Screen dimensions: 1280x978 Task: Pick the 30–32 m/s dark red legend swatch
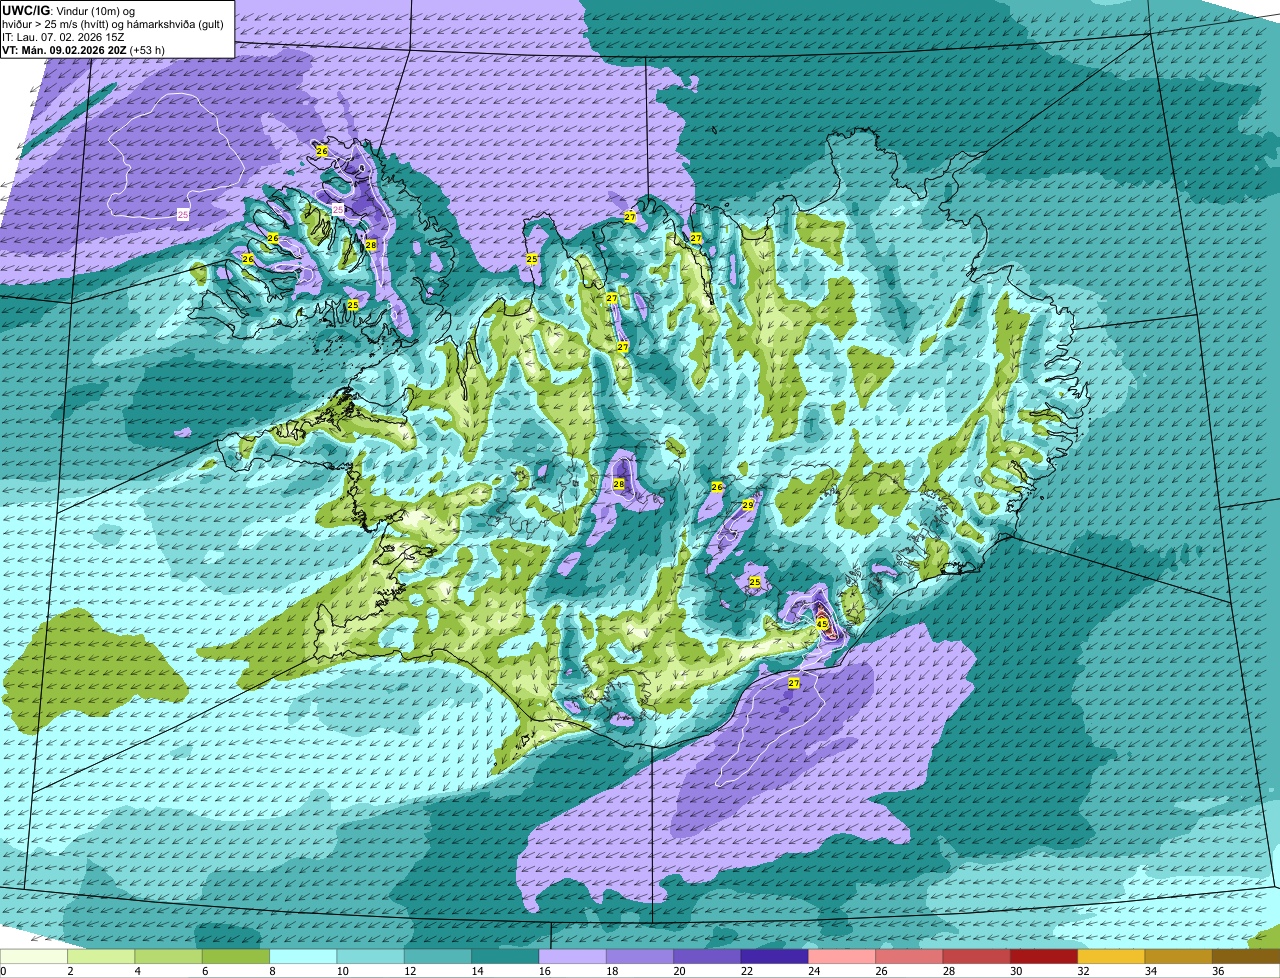tap(1044, 957)
